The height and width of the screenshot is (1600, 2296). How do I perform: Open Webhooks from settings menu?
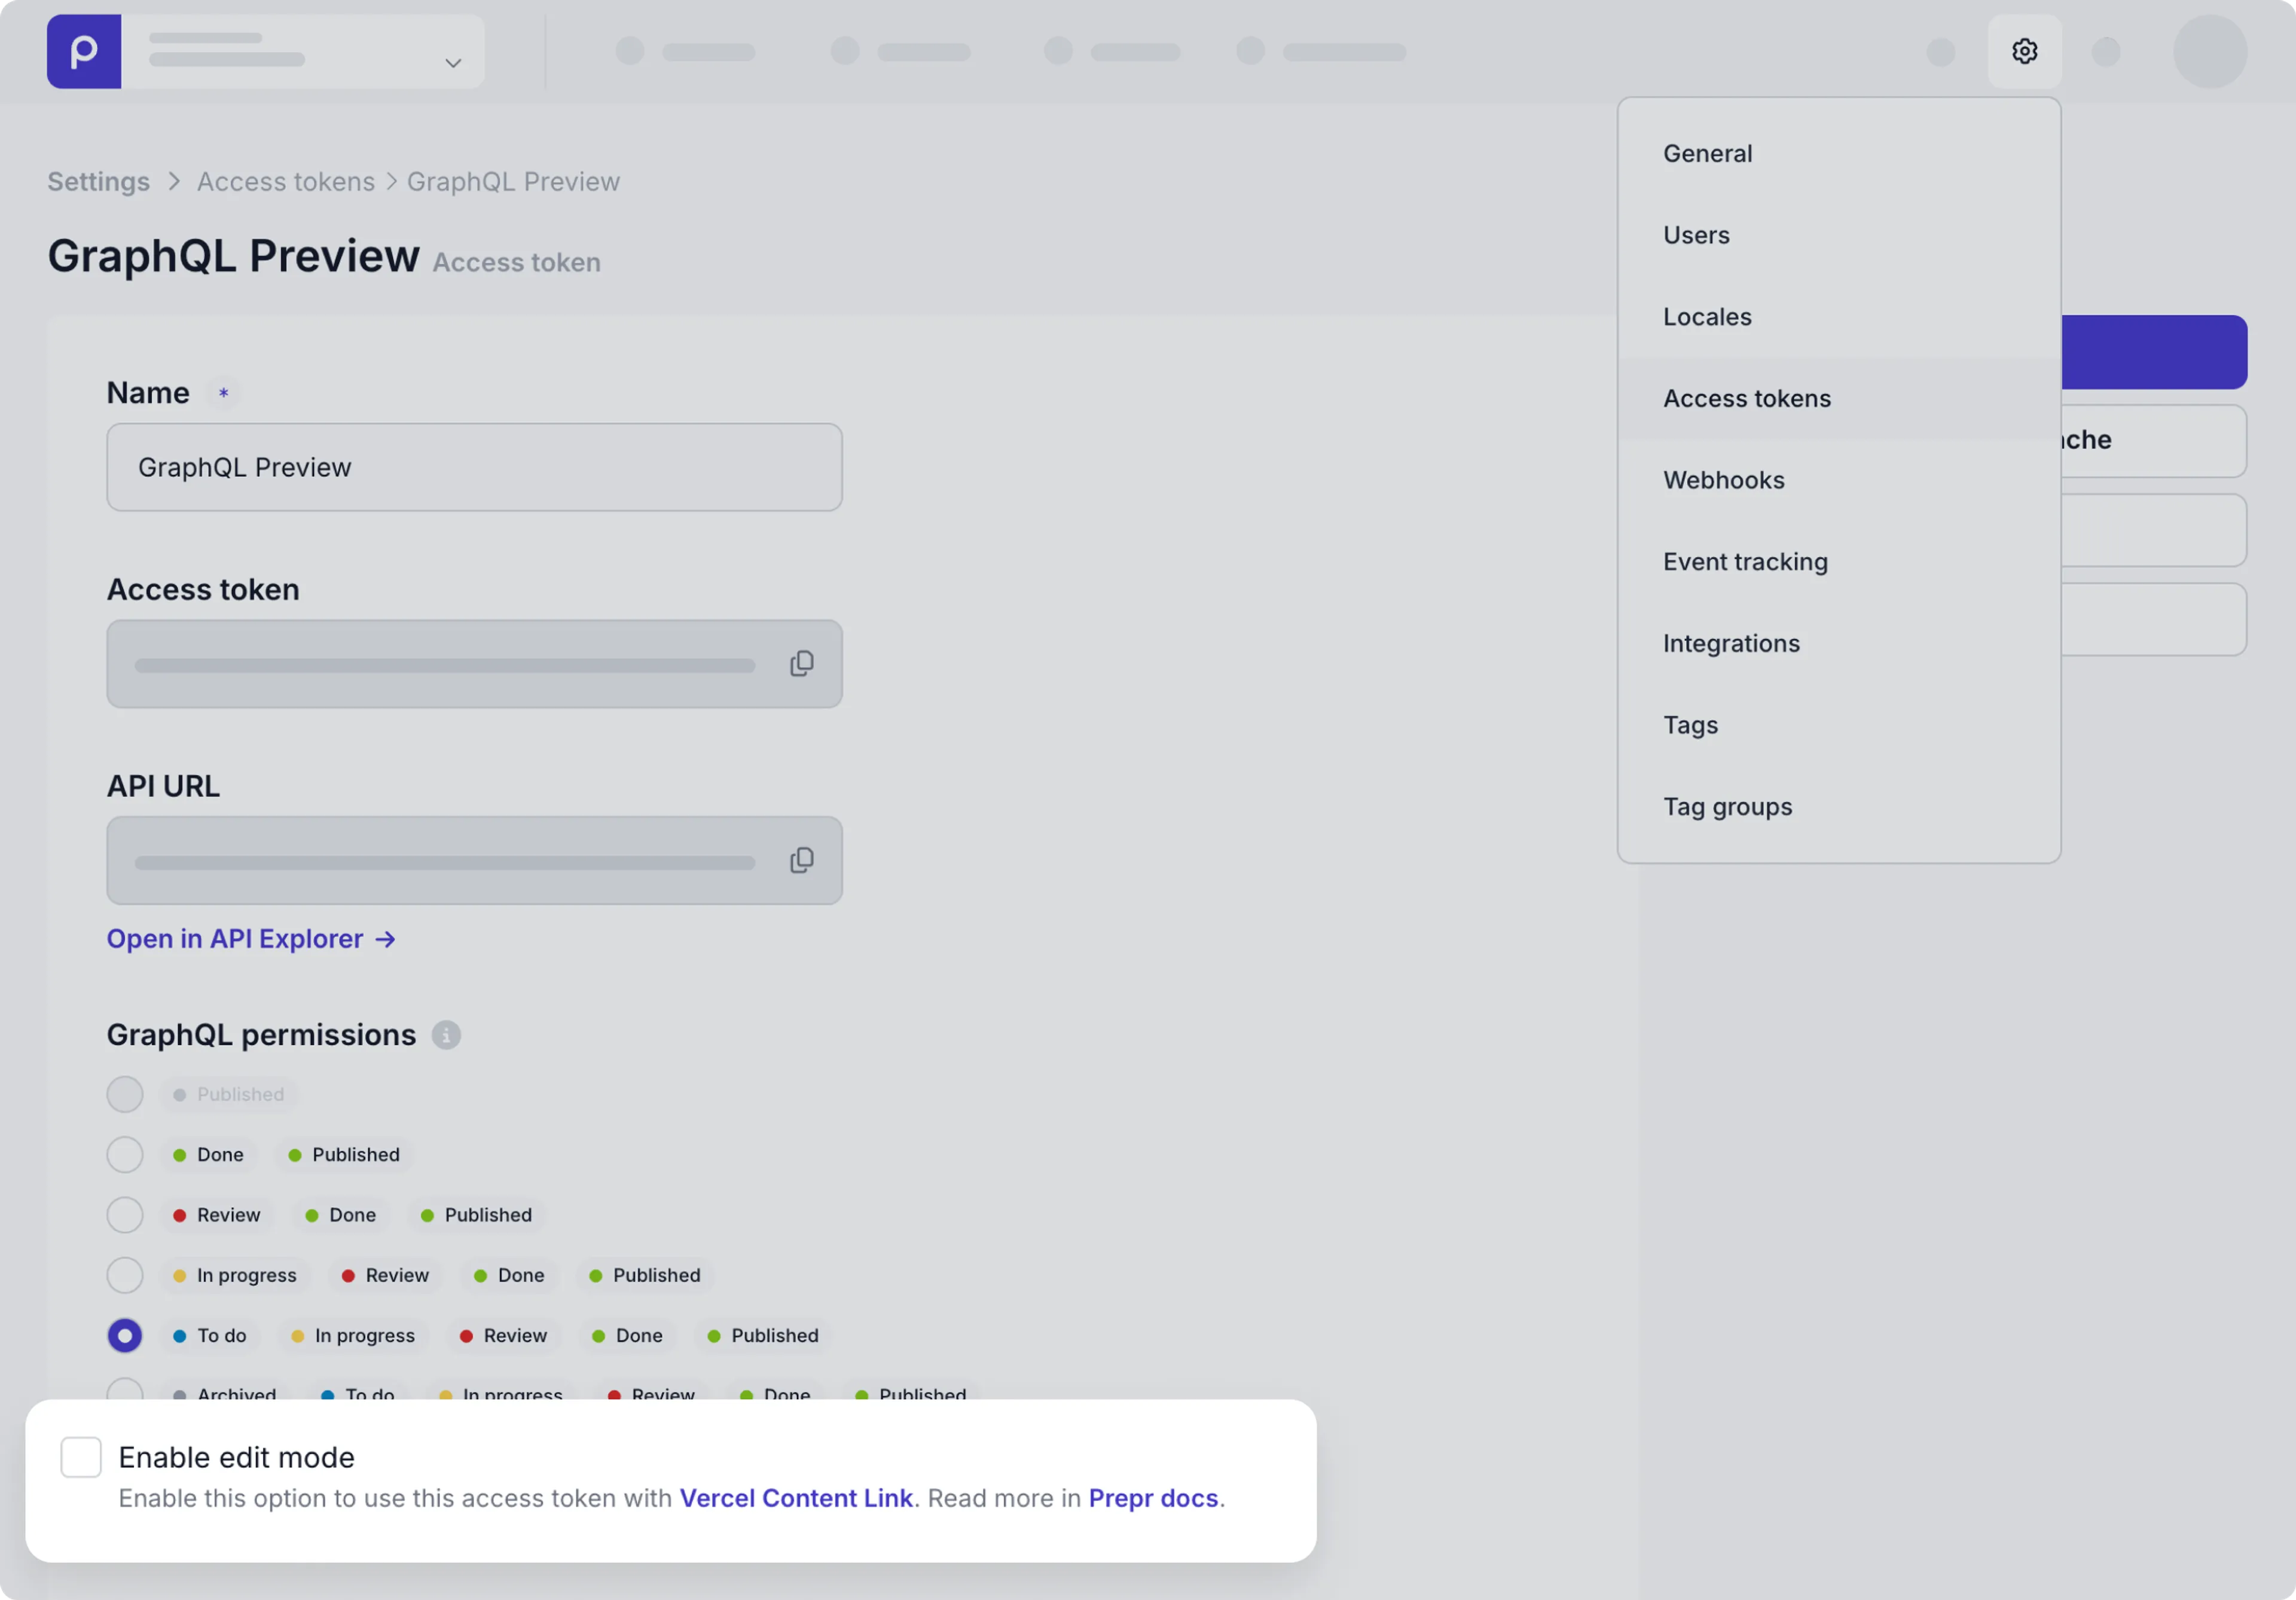pos(1723,480)
